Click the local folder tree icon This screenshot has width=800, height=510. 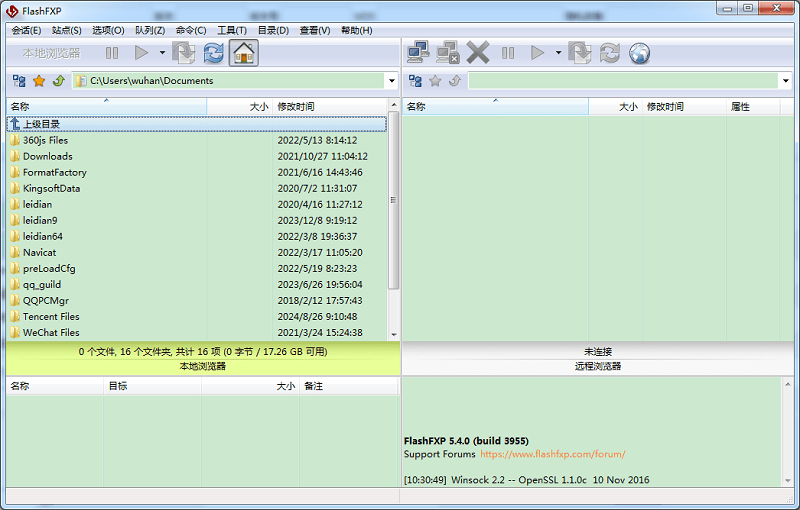19,81
